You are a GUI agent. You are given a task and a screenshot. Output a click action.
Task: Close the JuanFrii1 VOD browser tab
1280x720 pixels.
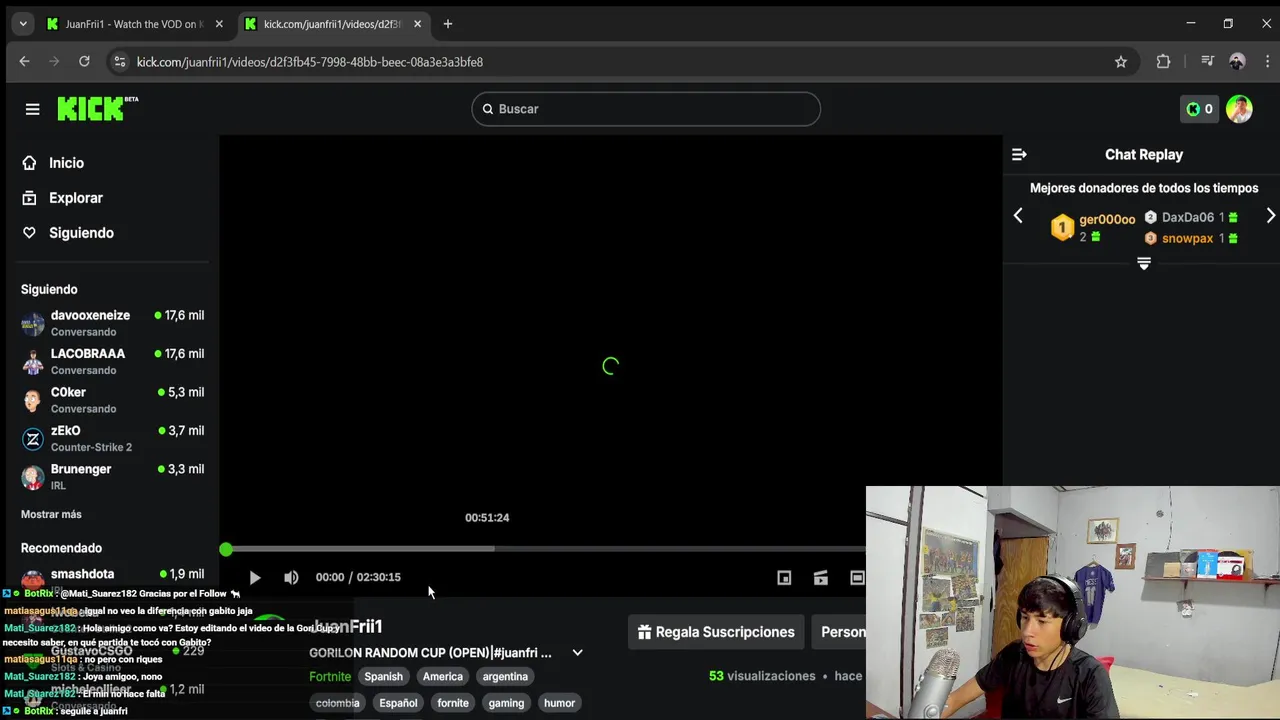tap(219, 24)
